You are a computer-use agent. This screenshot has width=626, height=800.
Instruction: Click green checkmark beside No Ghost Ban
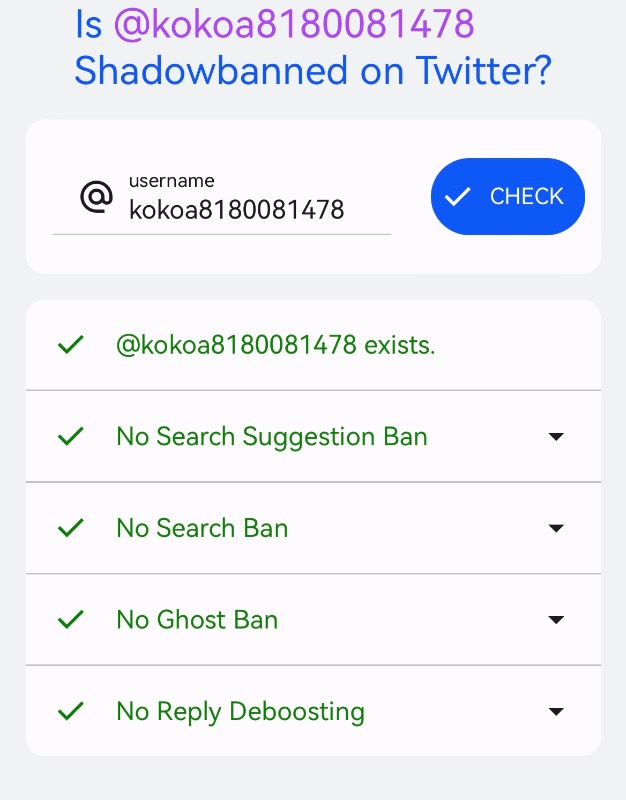pos(71,619)
